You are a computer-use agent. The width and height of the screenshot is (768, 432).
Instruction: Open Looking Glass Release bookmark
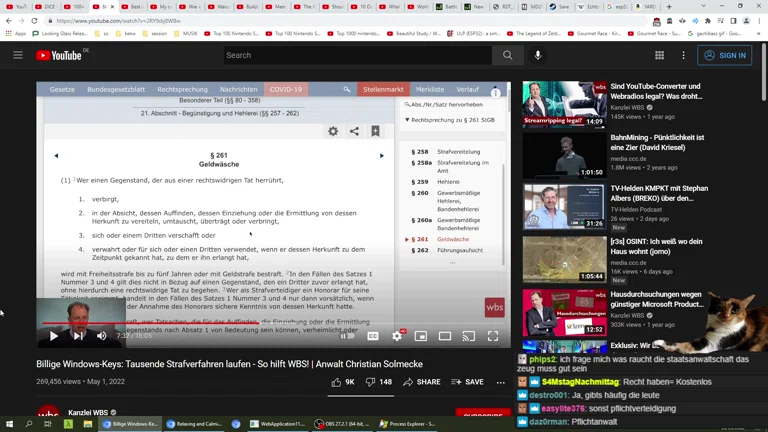pos(60,34)
